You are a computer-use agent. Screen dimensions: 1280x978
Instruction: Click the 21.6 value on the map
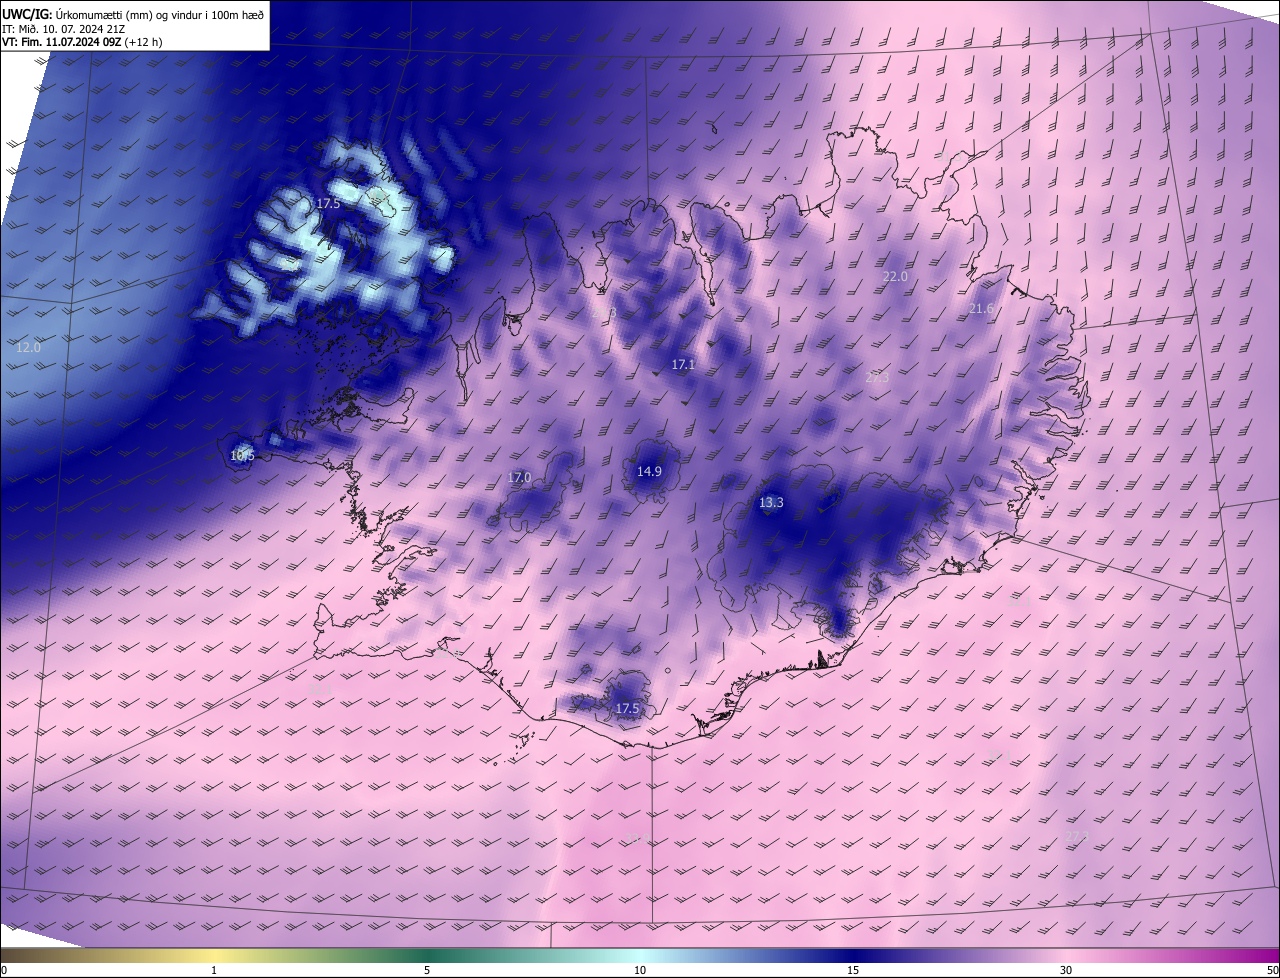[981, 309]
